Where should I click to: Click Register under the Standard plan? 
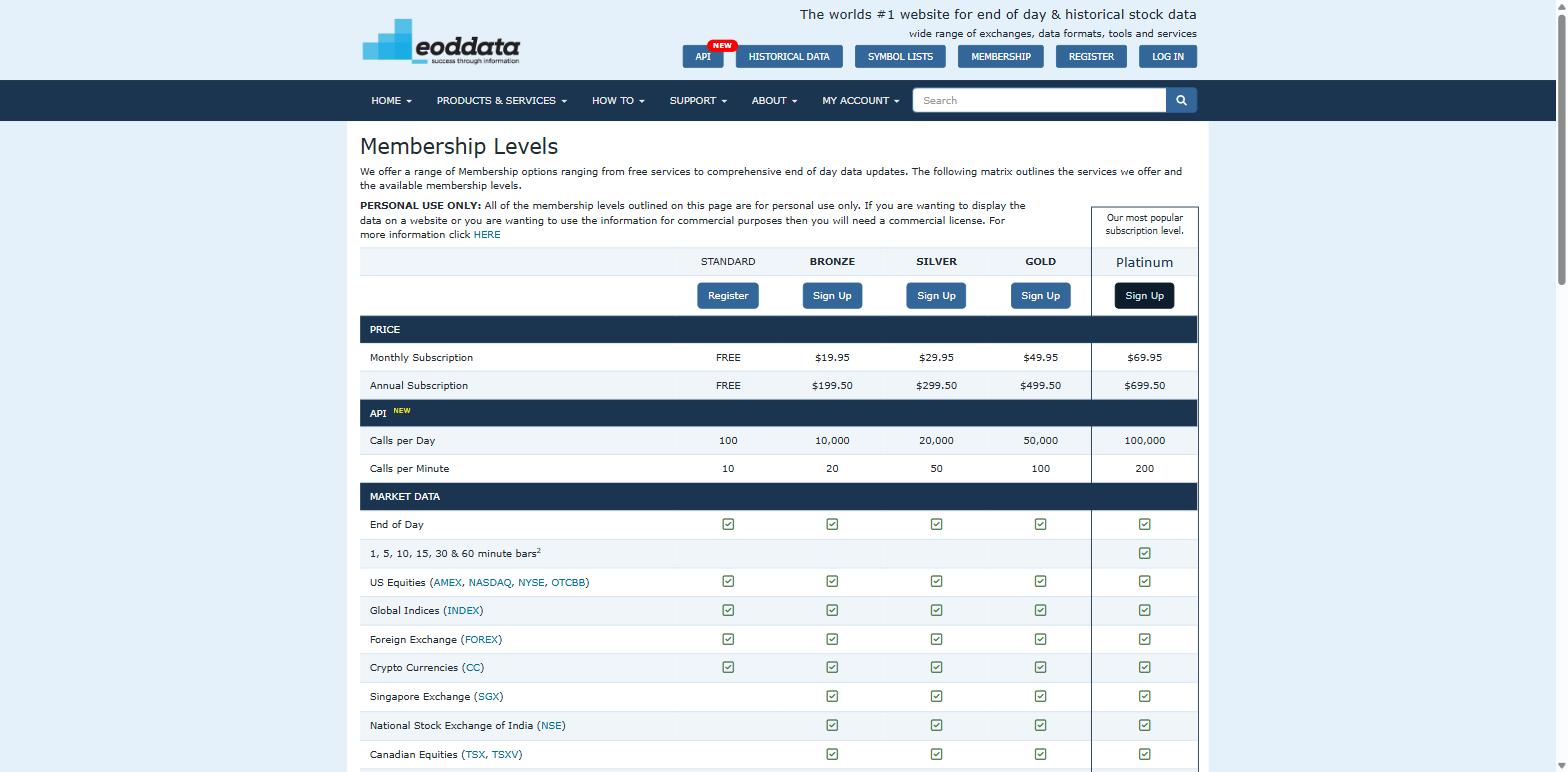pyautogui.click(x=728, y=296)
